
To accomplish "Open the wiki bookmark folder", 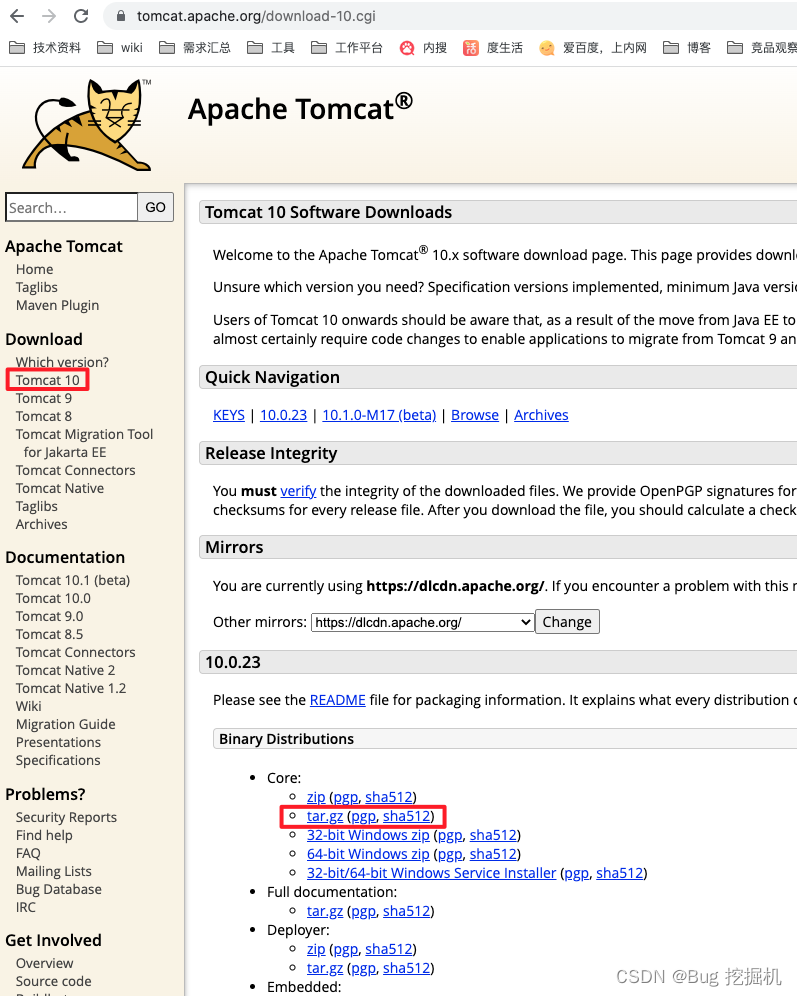I will tap(120, 48).
